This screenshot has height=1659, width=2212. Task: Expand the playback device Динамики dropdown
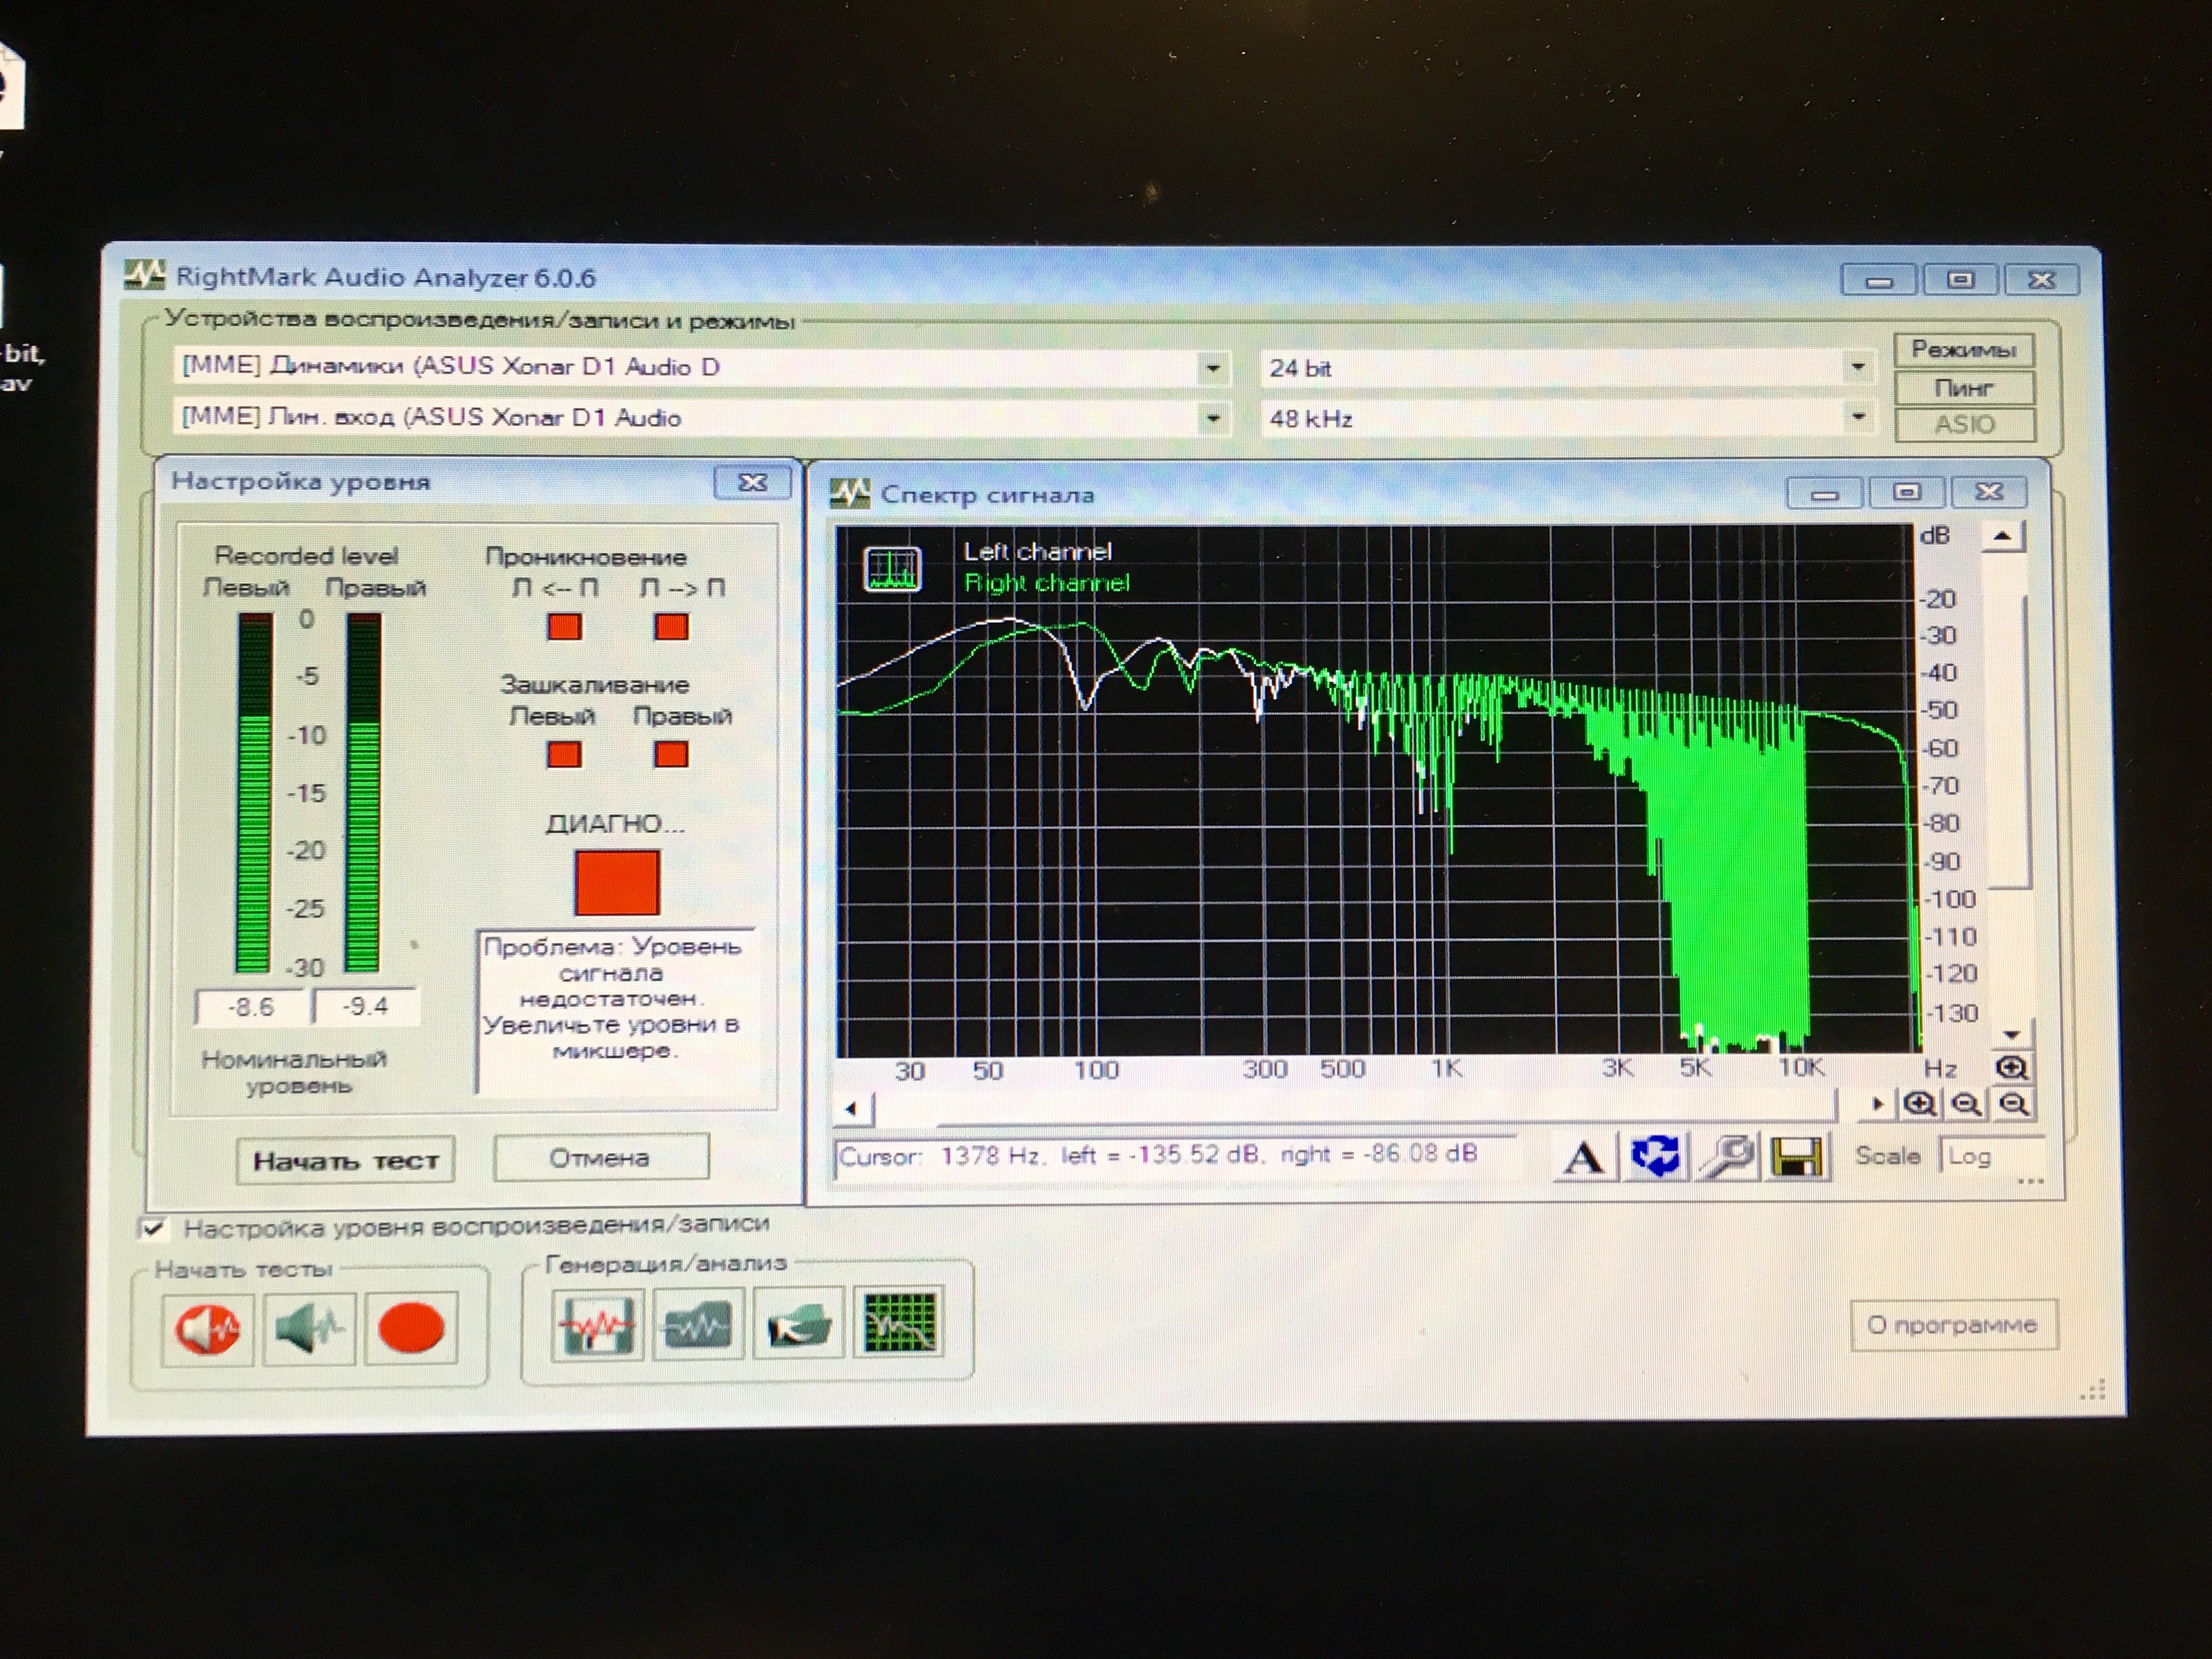point(1212,368)
